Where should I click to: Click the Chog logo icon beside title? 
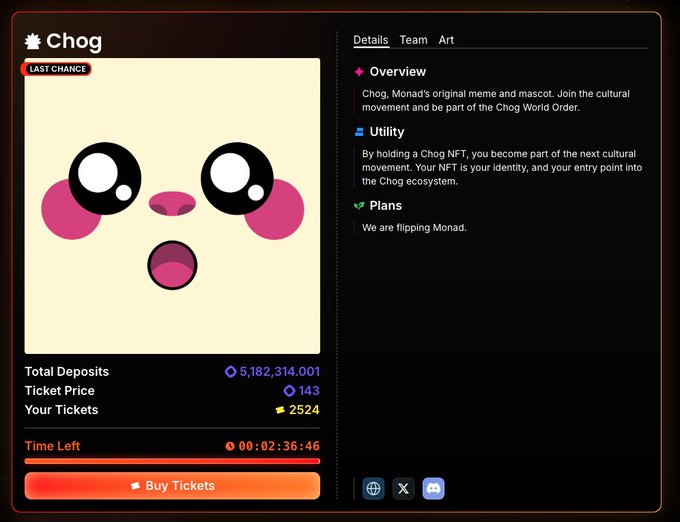(x=33, y=42)
